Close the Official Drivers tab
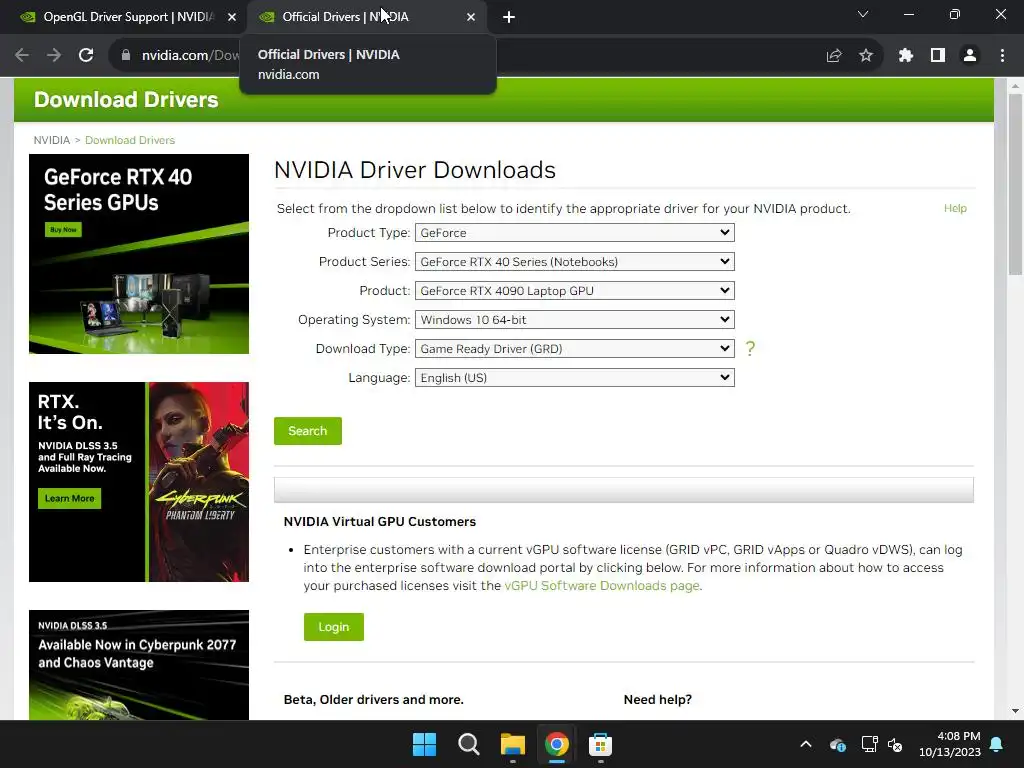This screenshot has width=1024, height=768. [471, 17]
